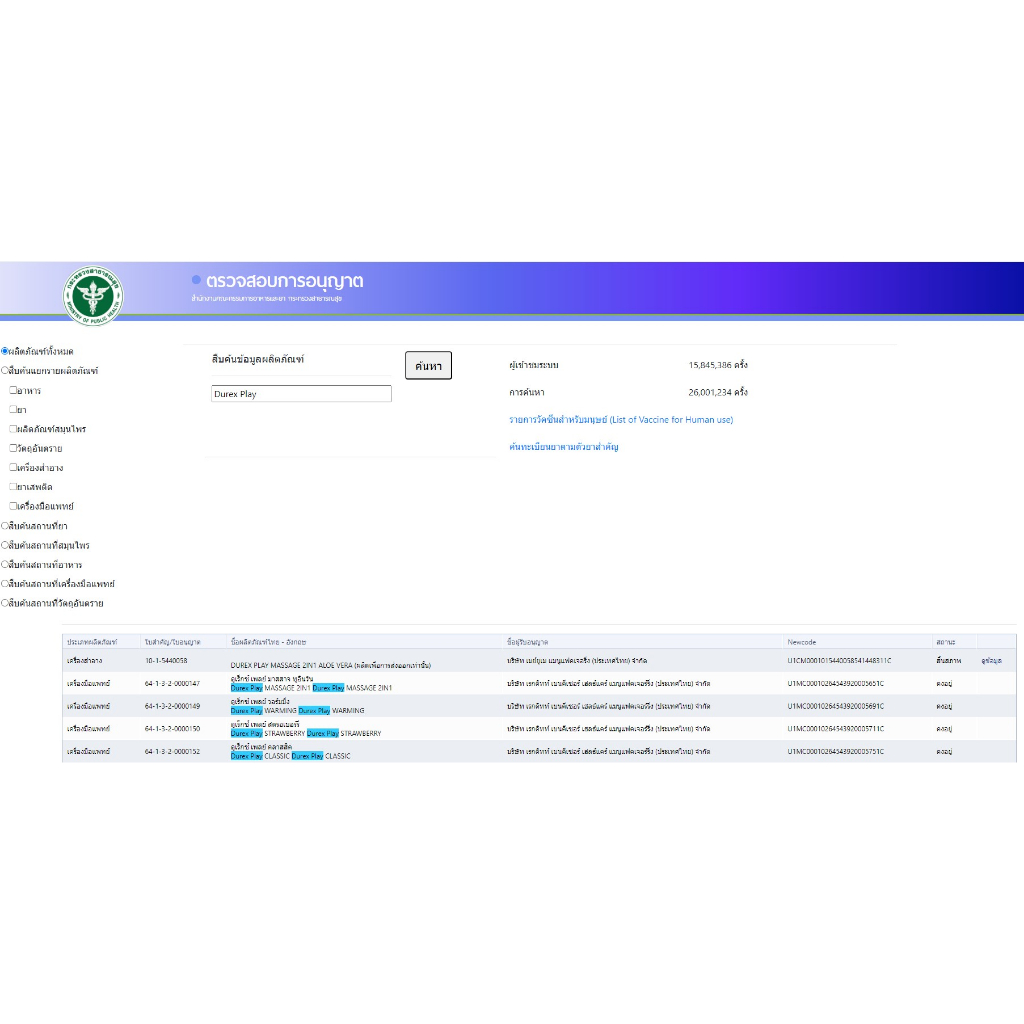Click the visitor count 15,845,386 ครั้ง
The height and width of the screenshot is (1024, 1024).
click(x=718, y=365)
